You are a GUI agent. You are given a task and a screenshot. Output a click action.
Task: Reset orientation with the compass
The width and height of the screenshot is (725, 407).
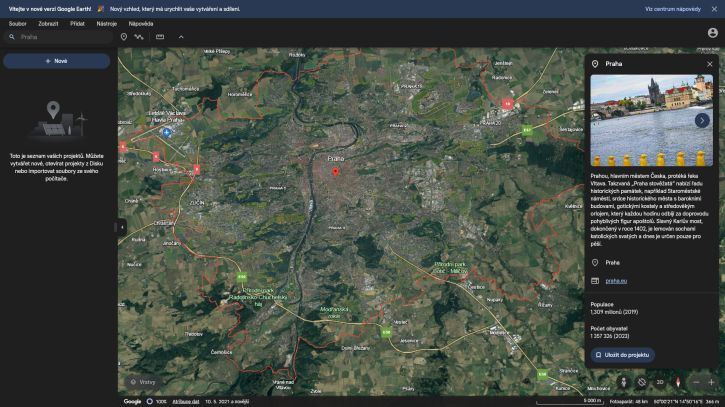point(678,382)
